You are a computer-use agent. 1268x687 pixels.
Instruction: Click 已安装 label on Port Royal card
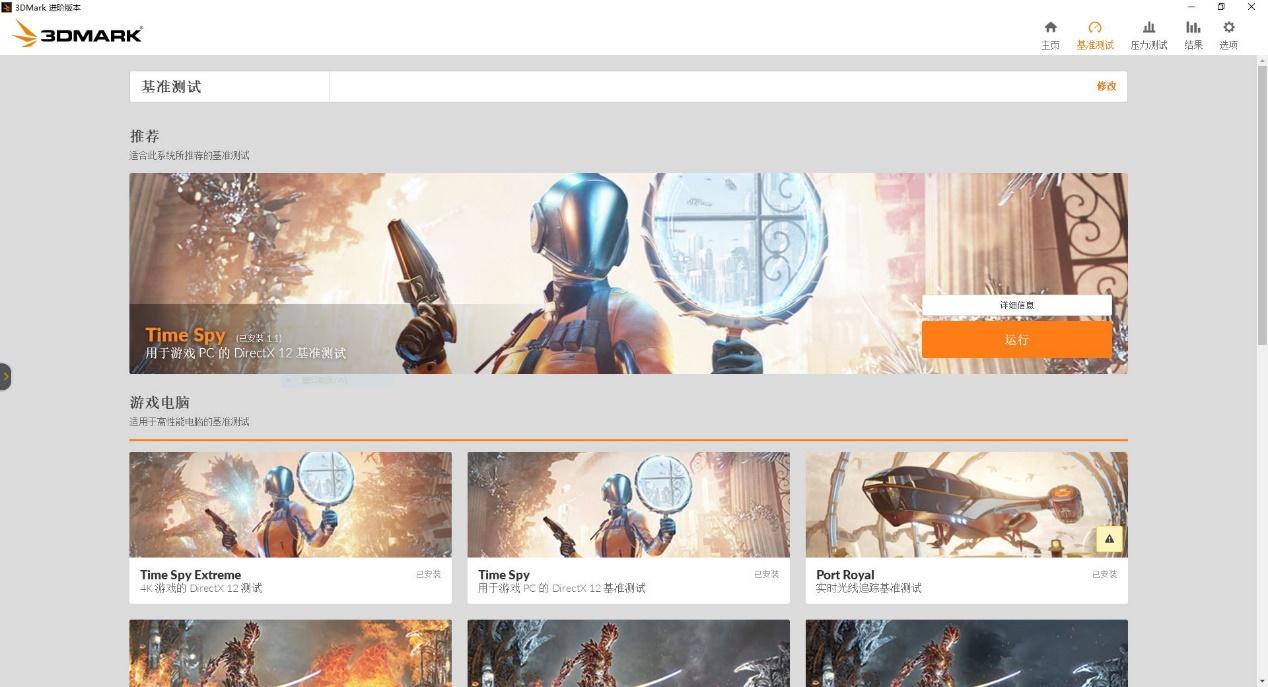(1104, 574)
